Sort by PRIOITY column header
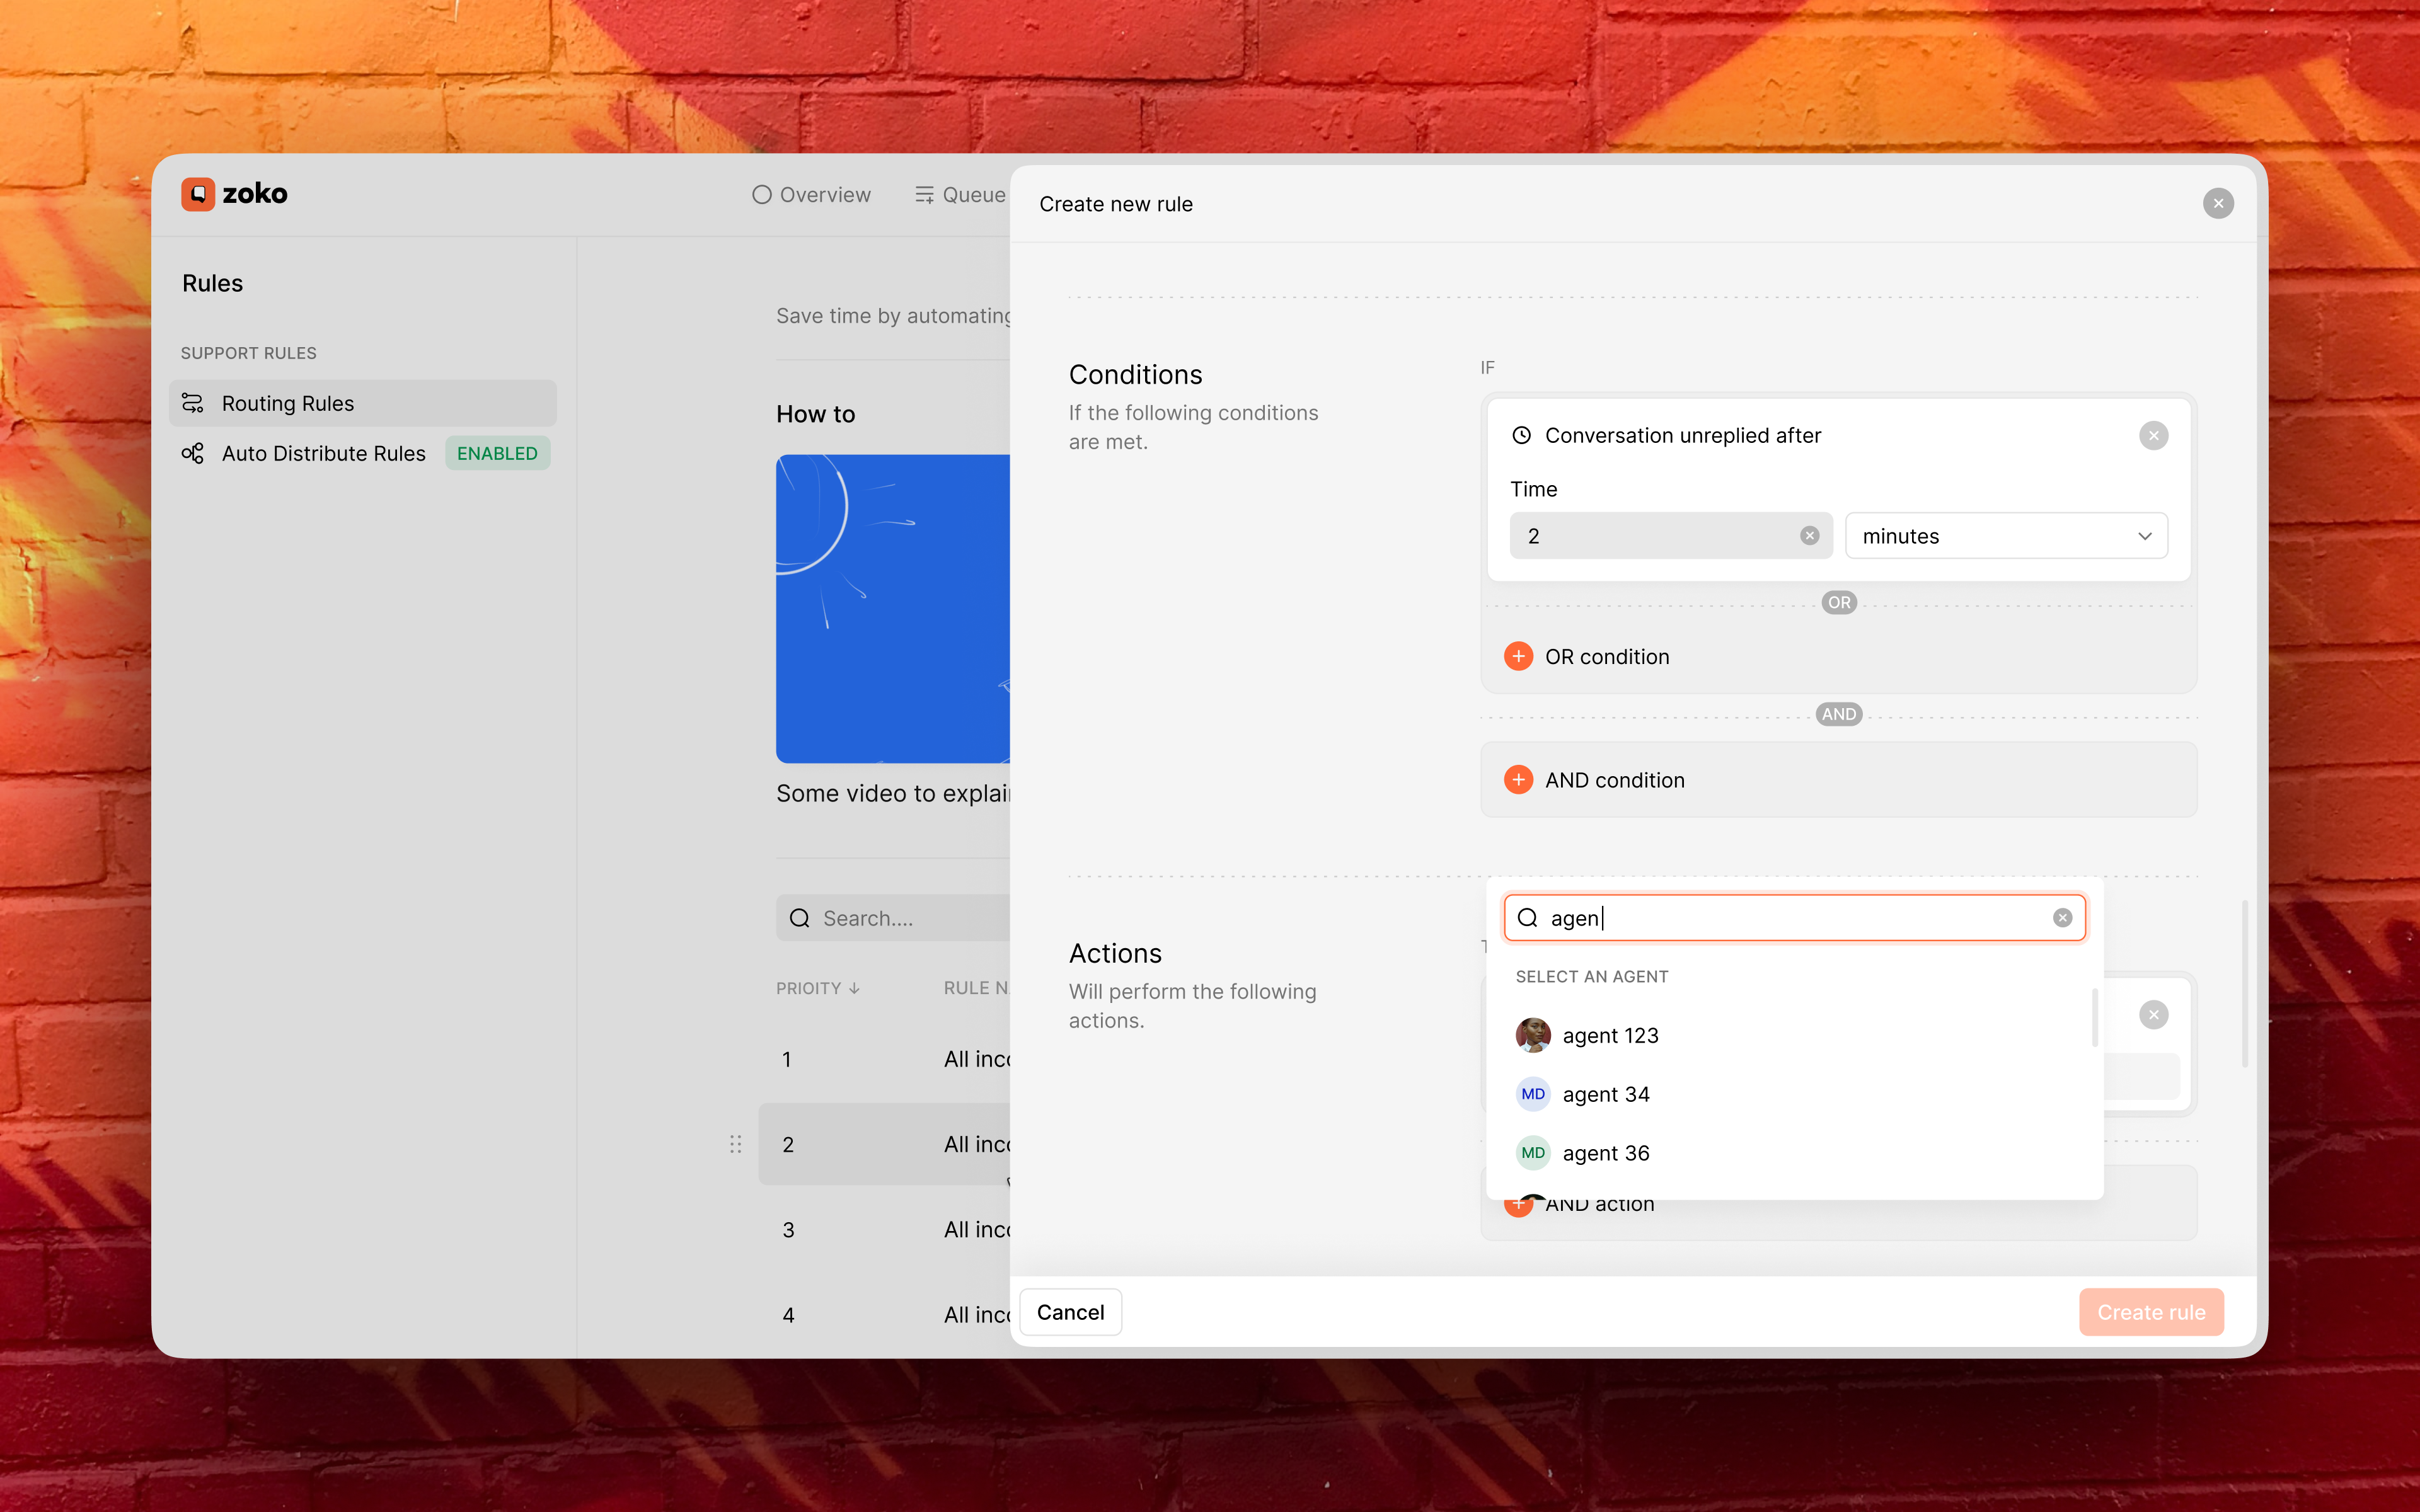Image resolution: width=2420 pixels, height=1512 pixels. click(x=817, y=988)
